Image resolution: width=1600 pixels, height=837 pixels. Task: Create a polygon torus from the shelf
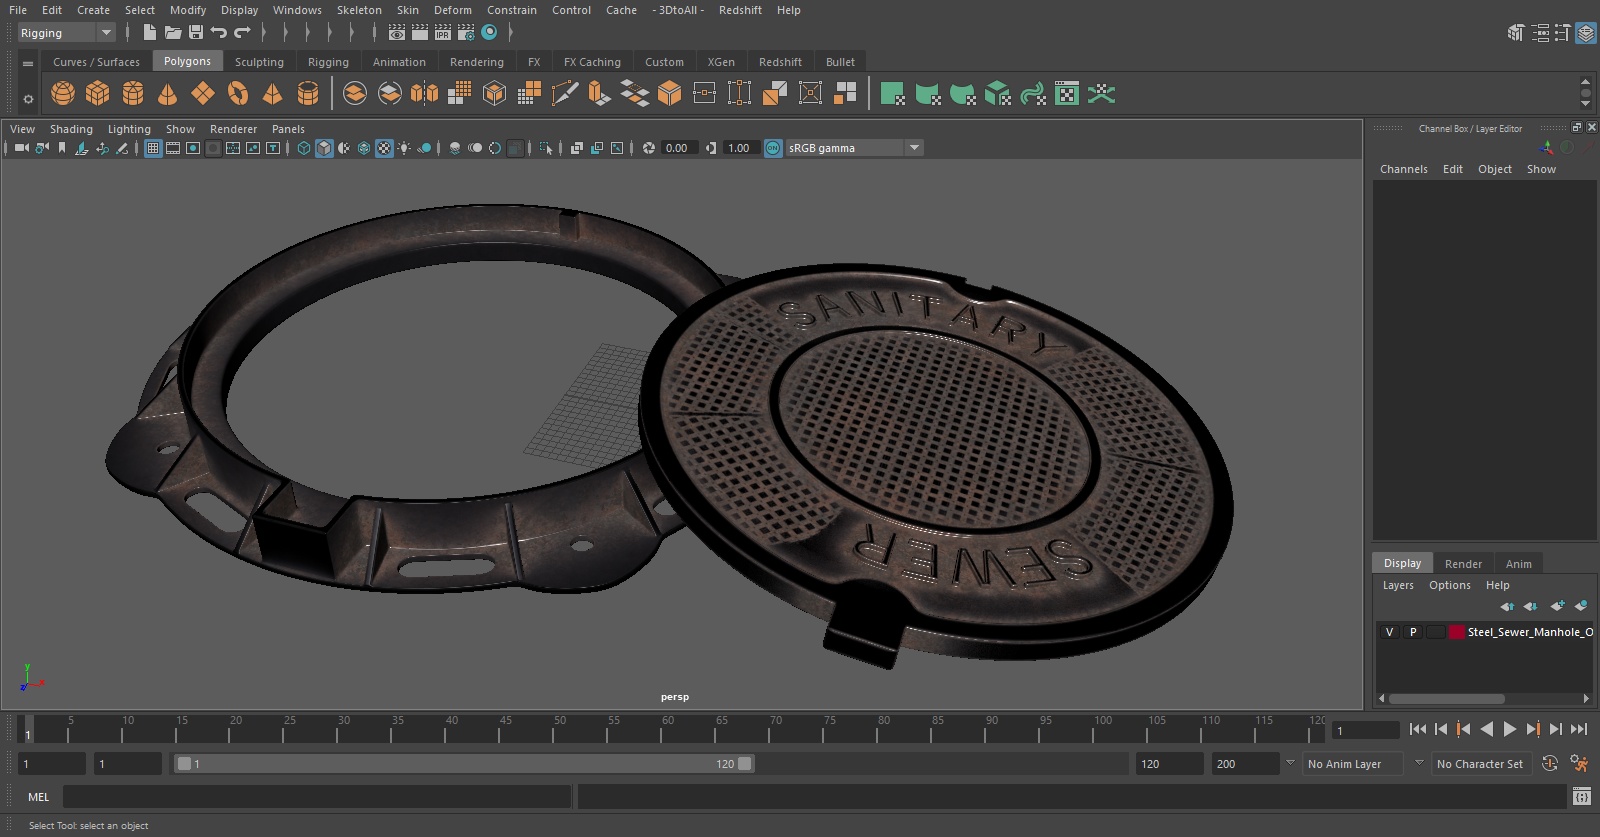[x=238, y=94]
